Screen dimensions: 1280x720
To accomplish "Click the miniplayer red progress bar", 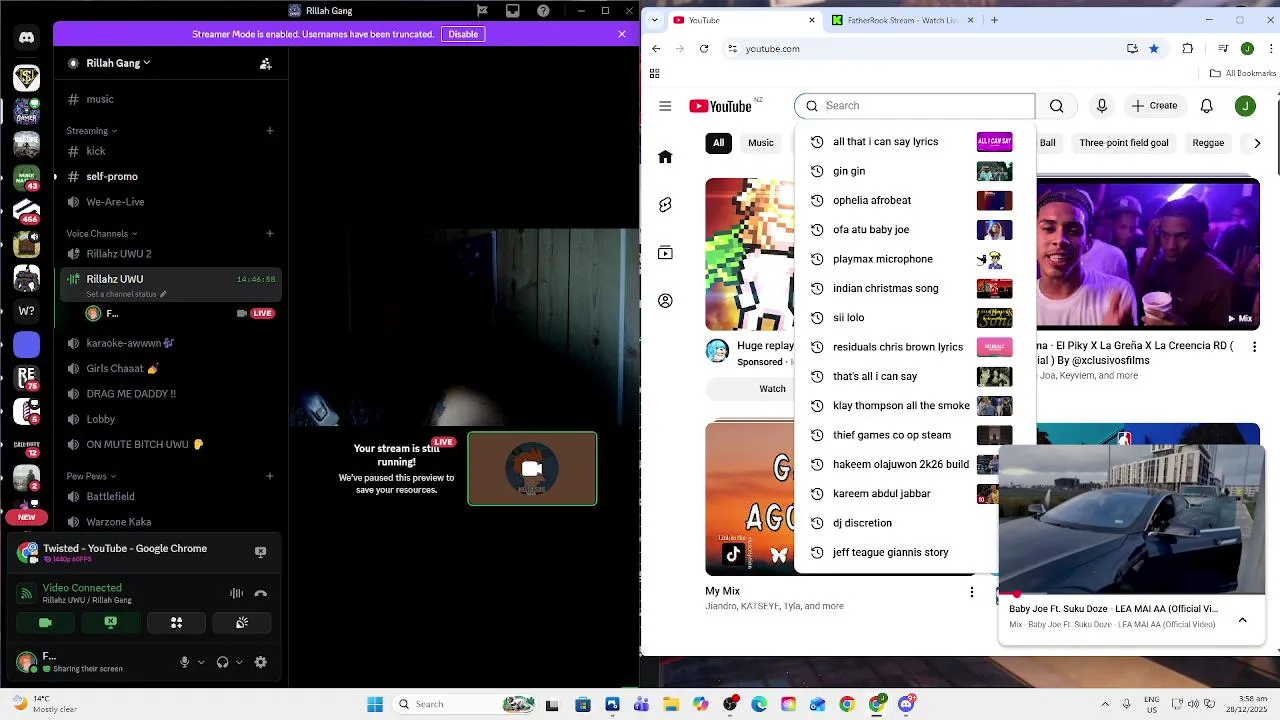I will click(1132, 594).
